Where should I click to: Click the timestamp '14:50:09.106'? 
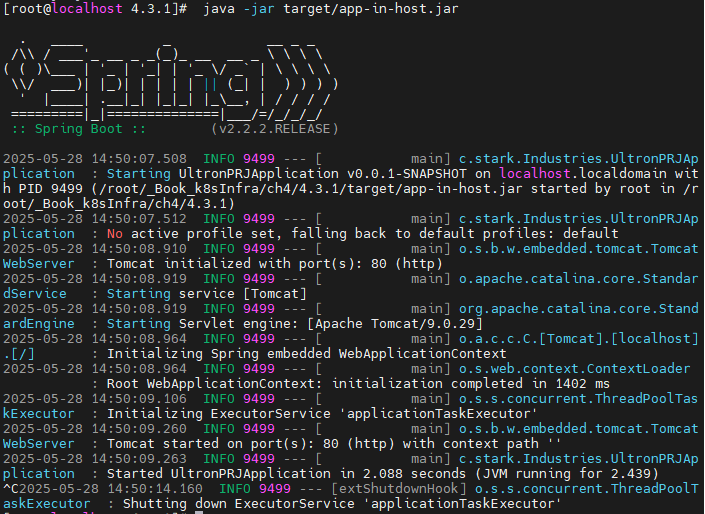[139, 399]
